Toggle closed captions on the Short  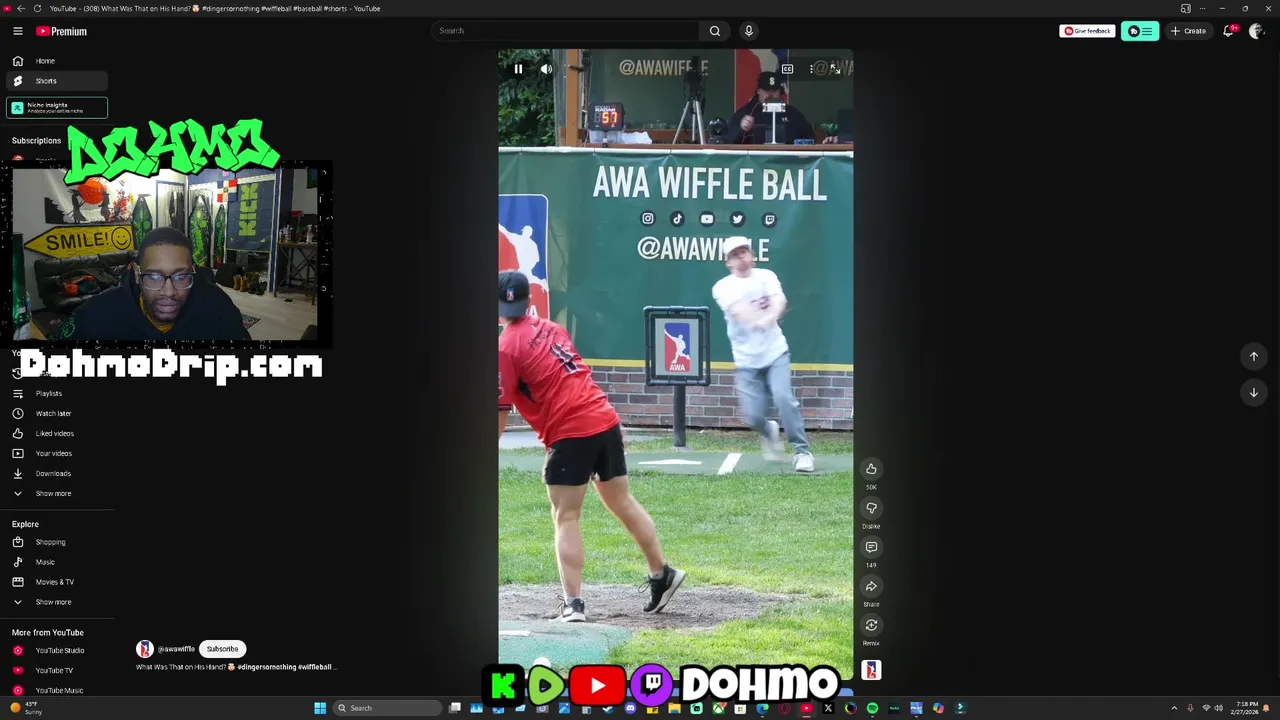pyautogui.click(x=787, y=69)
